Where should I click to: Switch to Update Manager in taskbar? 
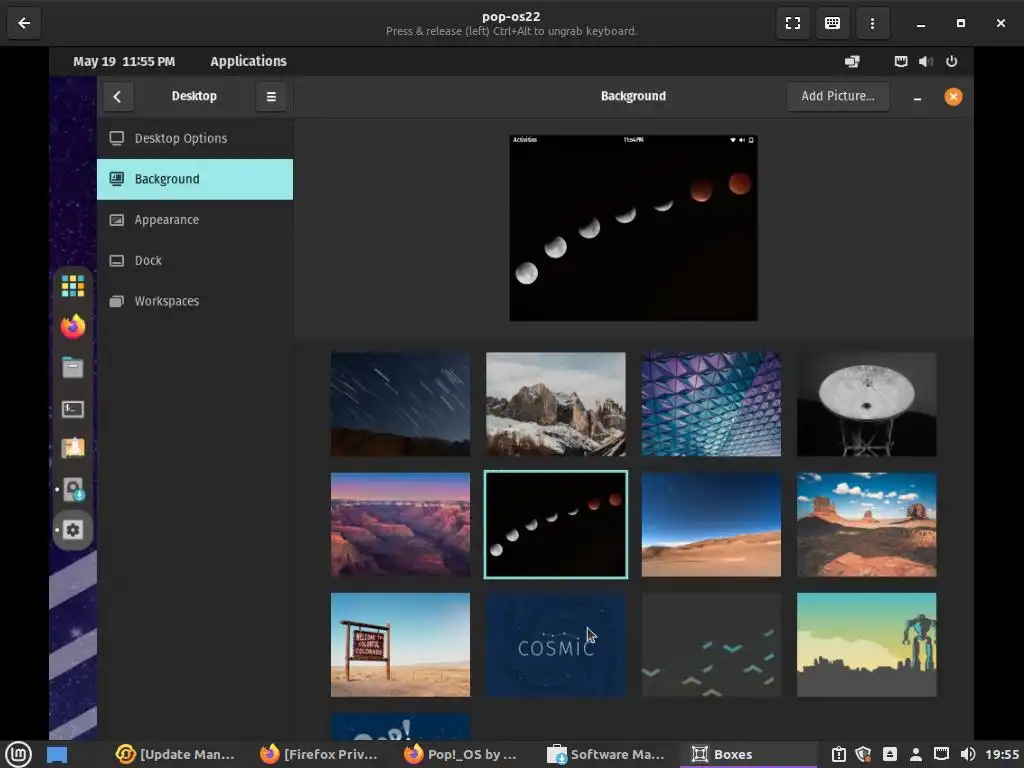(174, 754)
